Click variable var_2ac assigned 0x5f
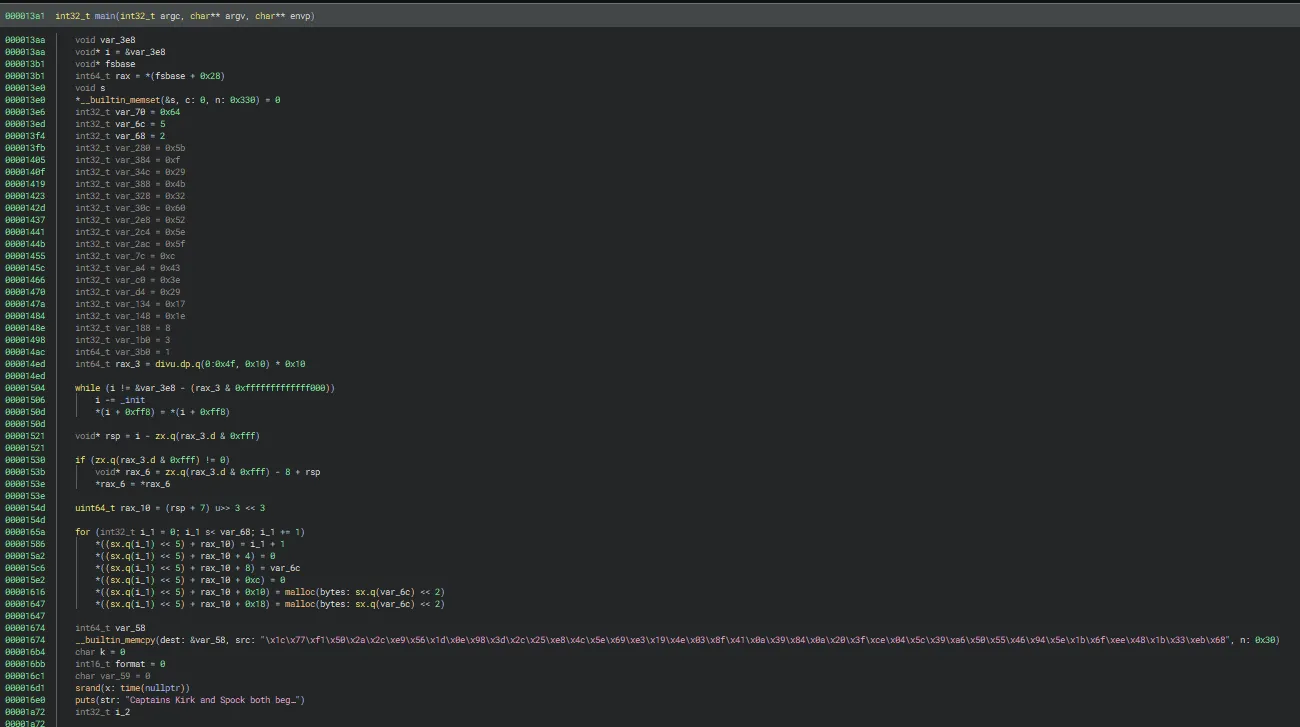 (x=130, y=244)
